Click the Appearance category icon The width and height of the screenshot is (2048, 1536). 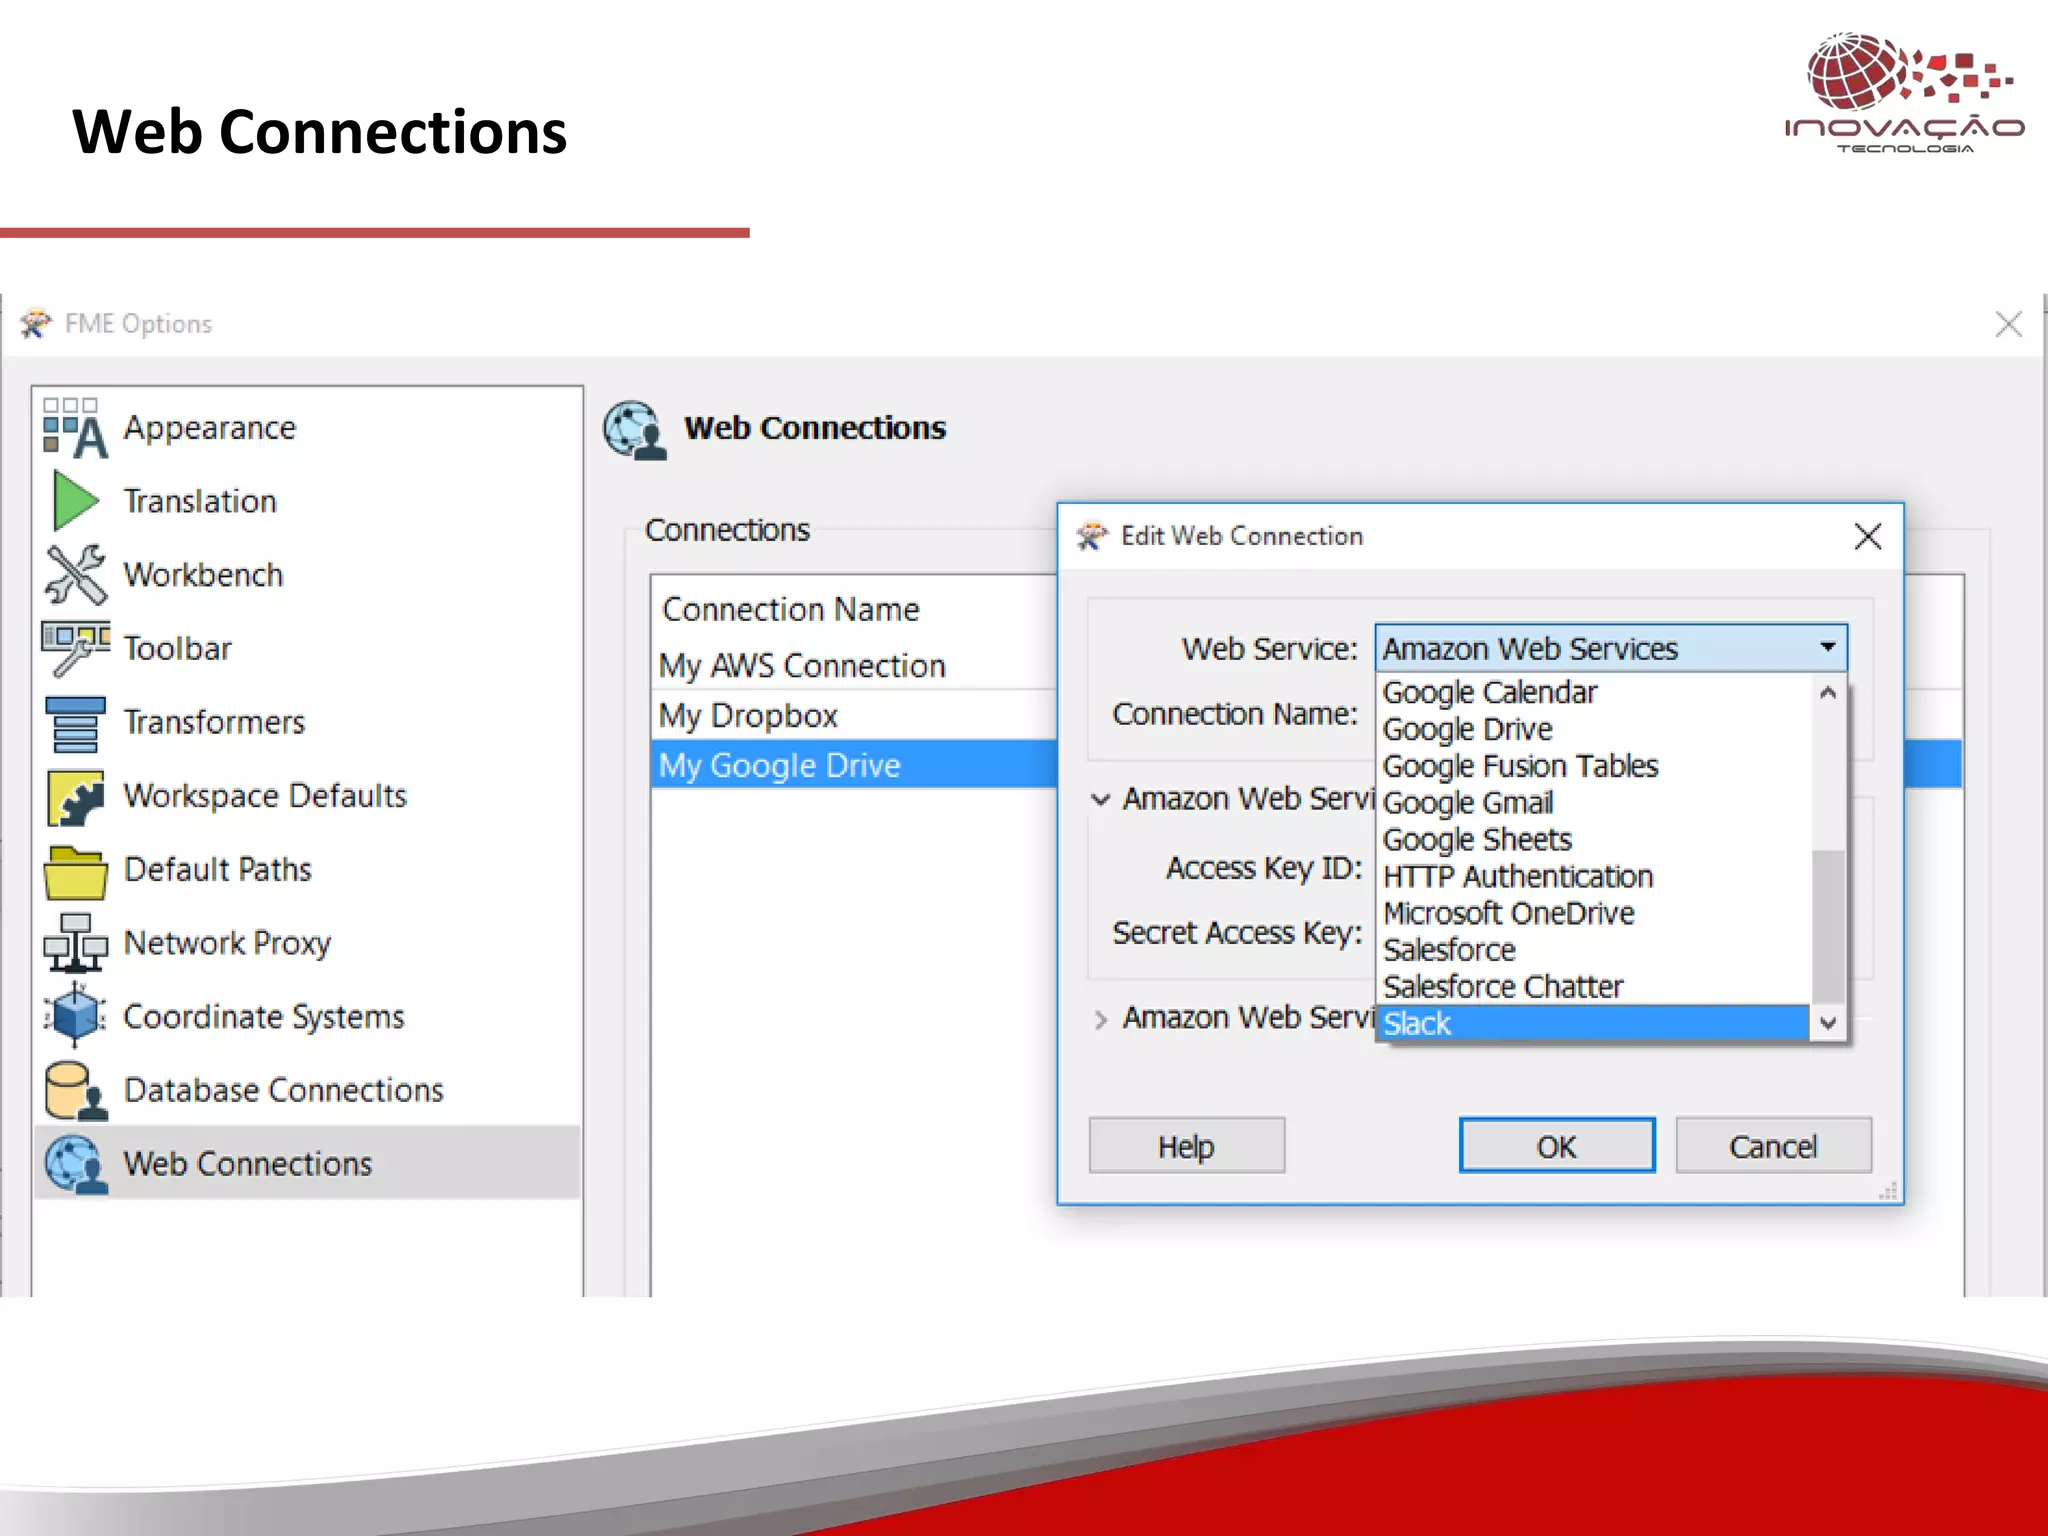click(x=75, y=428)
